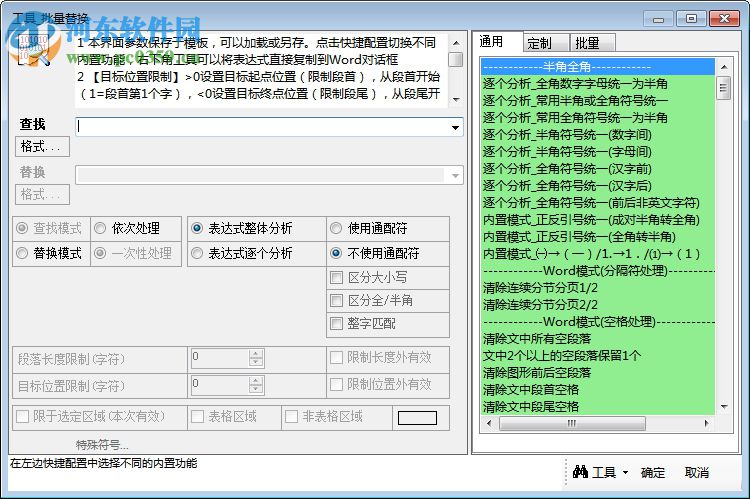The width and height of the screenshot is (750, 499).
Task: Click the 目标位置限制 number field
Action: (220, 385)
